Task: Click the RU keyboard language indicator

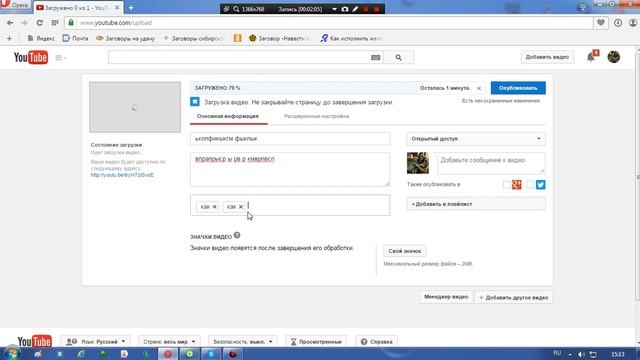Action: (x=557, y=353)
